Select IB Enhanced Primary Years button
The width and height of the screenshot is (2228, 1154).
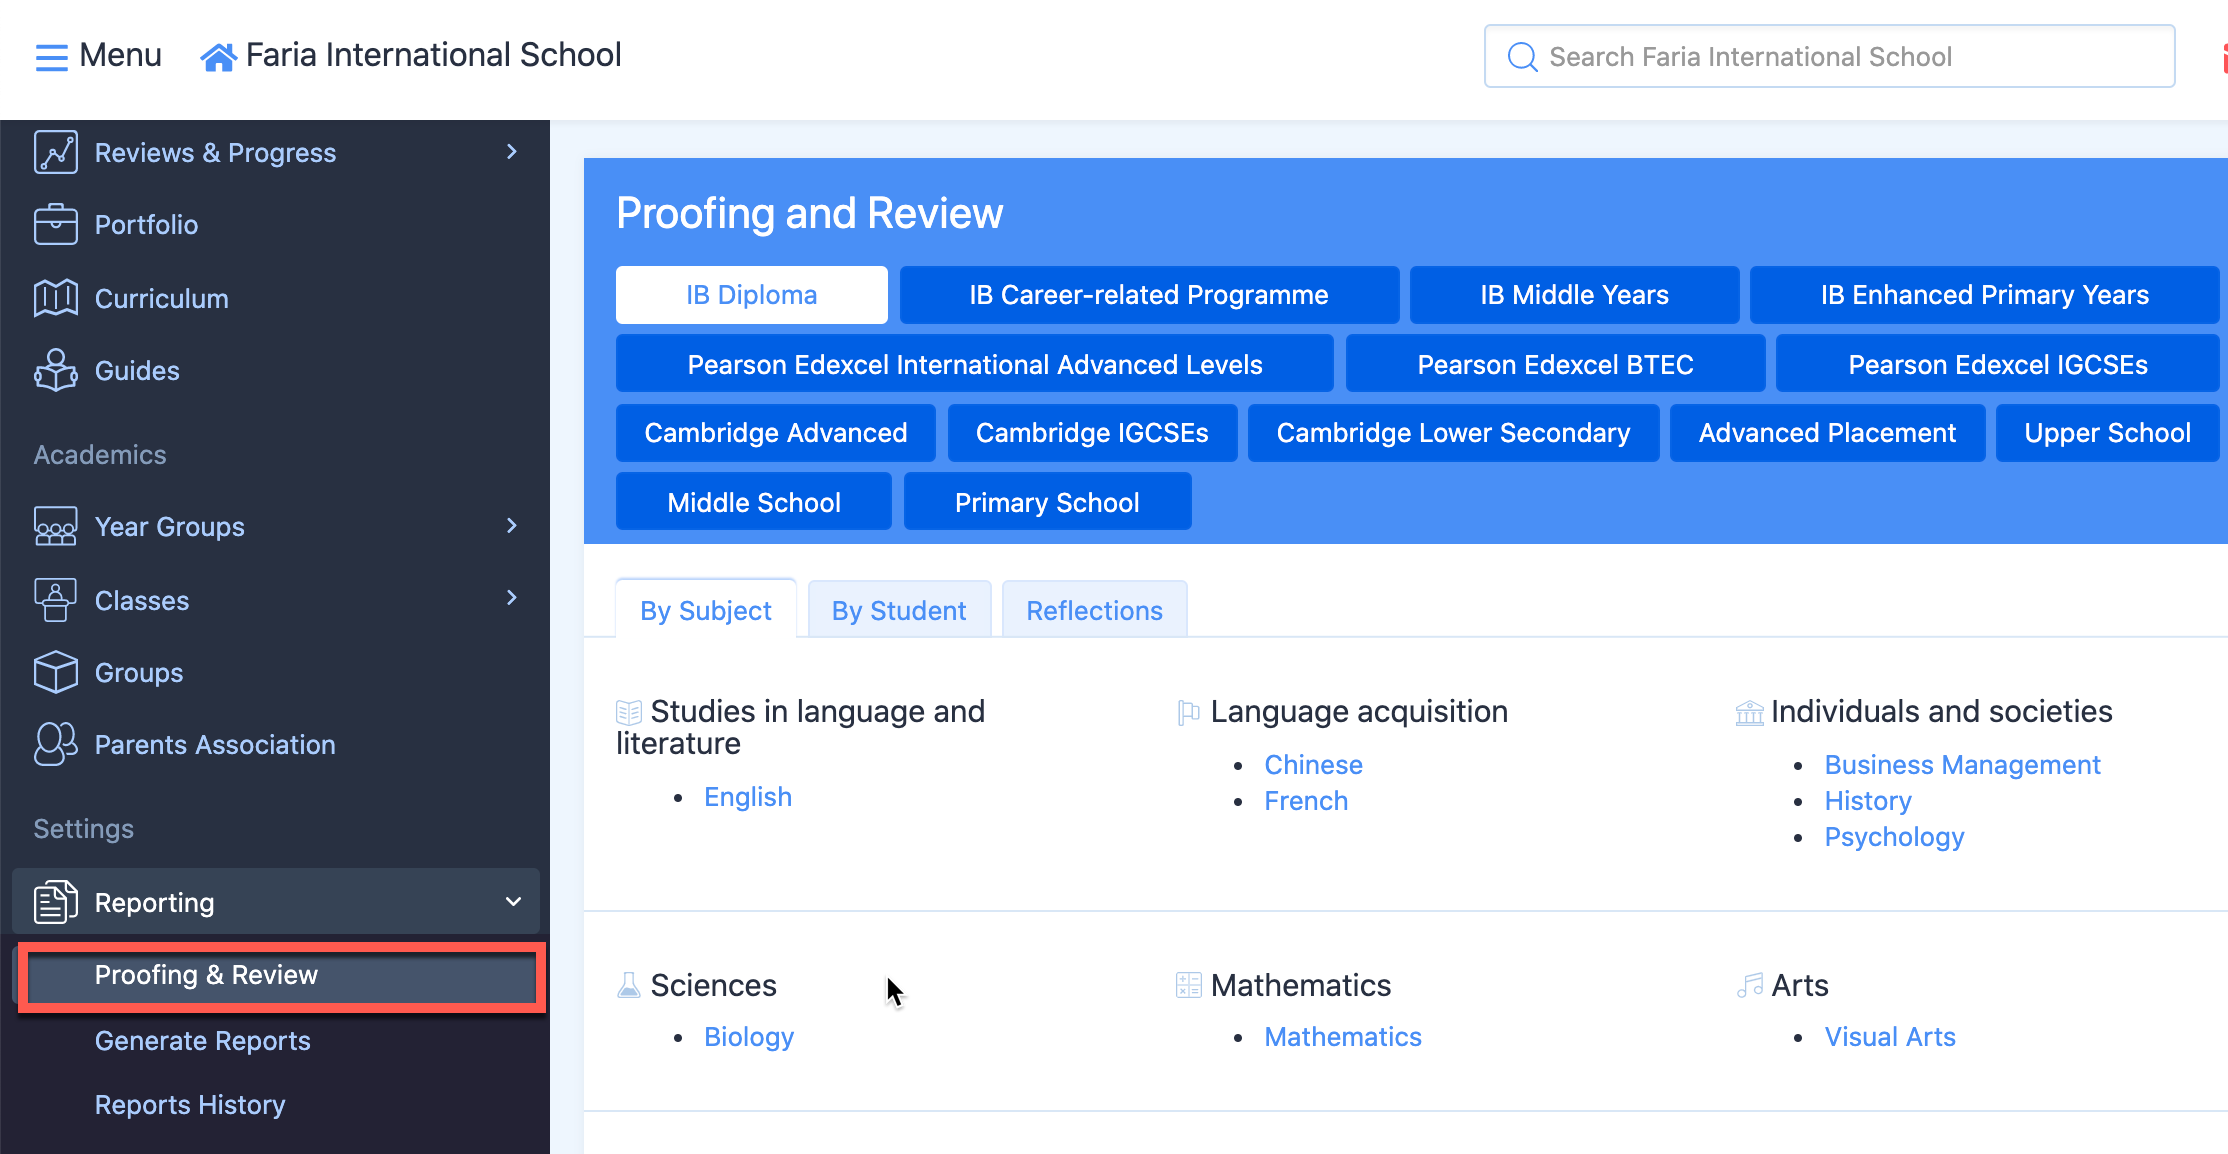(x=1984, y=295)
